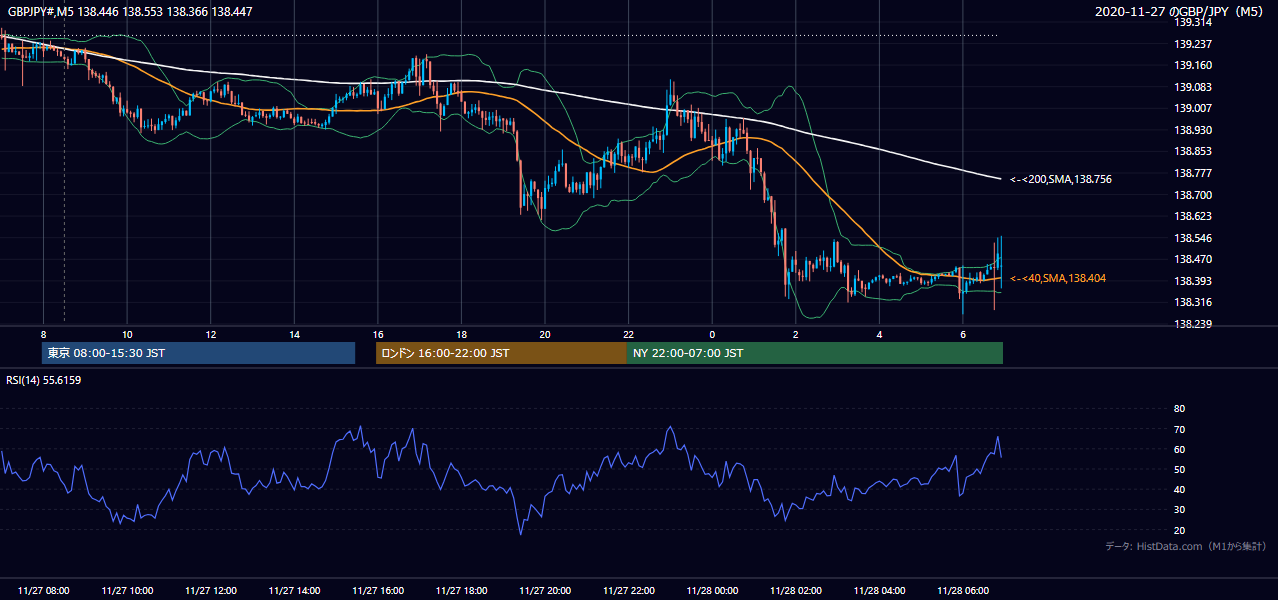Viewport: 1278px width, 600px height.
Task: Click hour tick 10 under price chart
Action: 127,334
